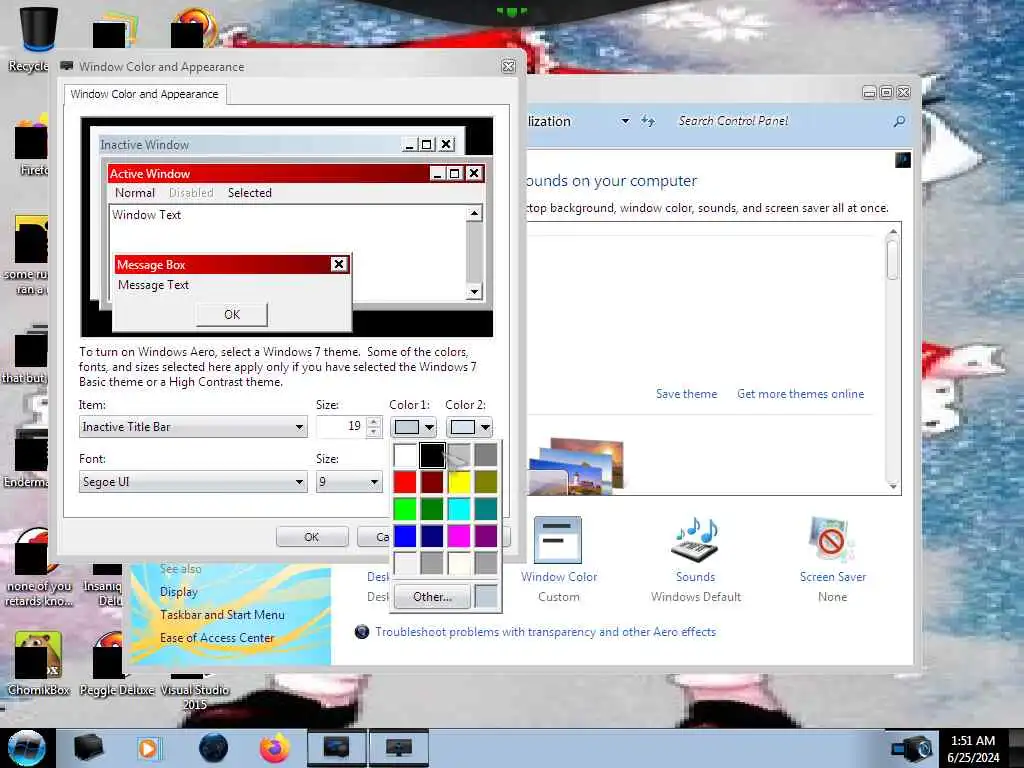Image resolution: width=1024 pixels, height=768 pixels.
Task: Open the Color 1 dropdown
Action: point(413,427)
